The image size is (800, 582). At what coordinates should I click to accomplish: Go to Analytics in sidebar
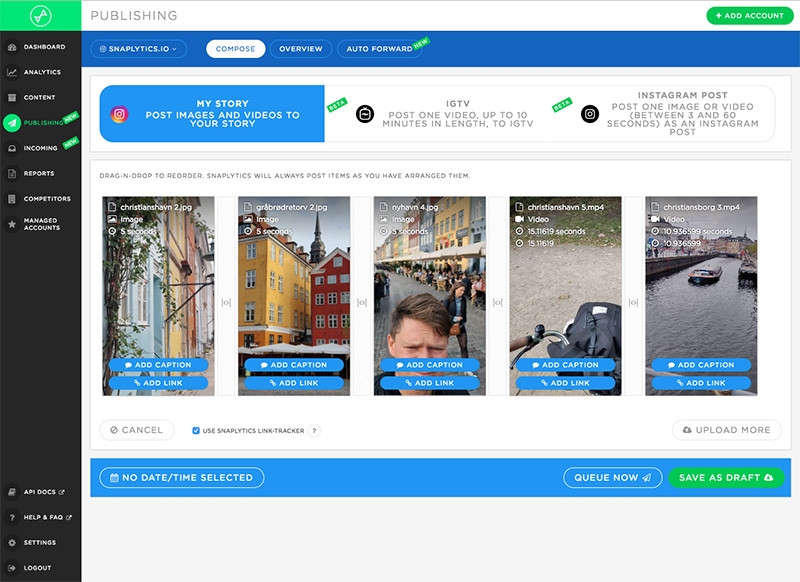[x=40, y=72]
